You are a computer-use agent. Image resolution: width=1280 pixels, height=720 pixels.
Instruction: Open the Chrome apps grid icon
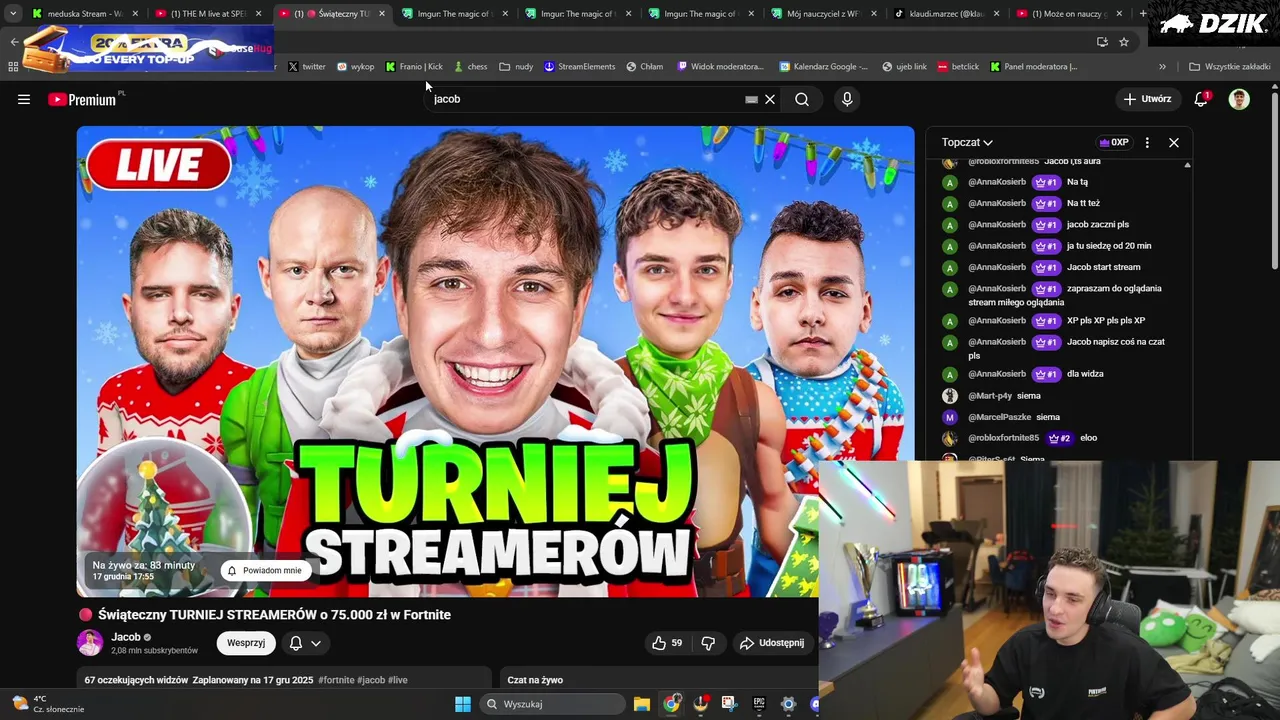point(13,66)
